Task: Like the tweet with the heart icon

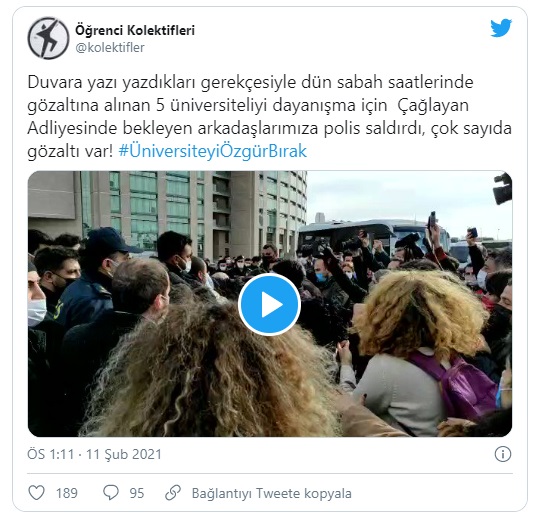Action: 36,493
